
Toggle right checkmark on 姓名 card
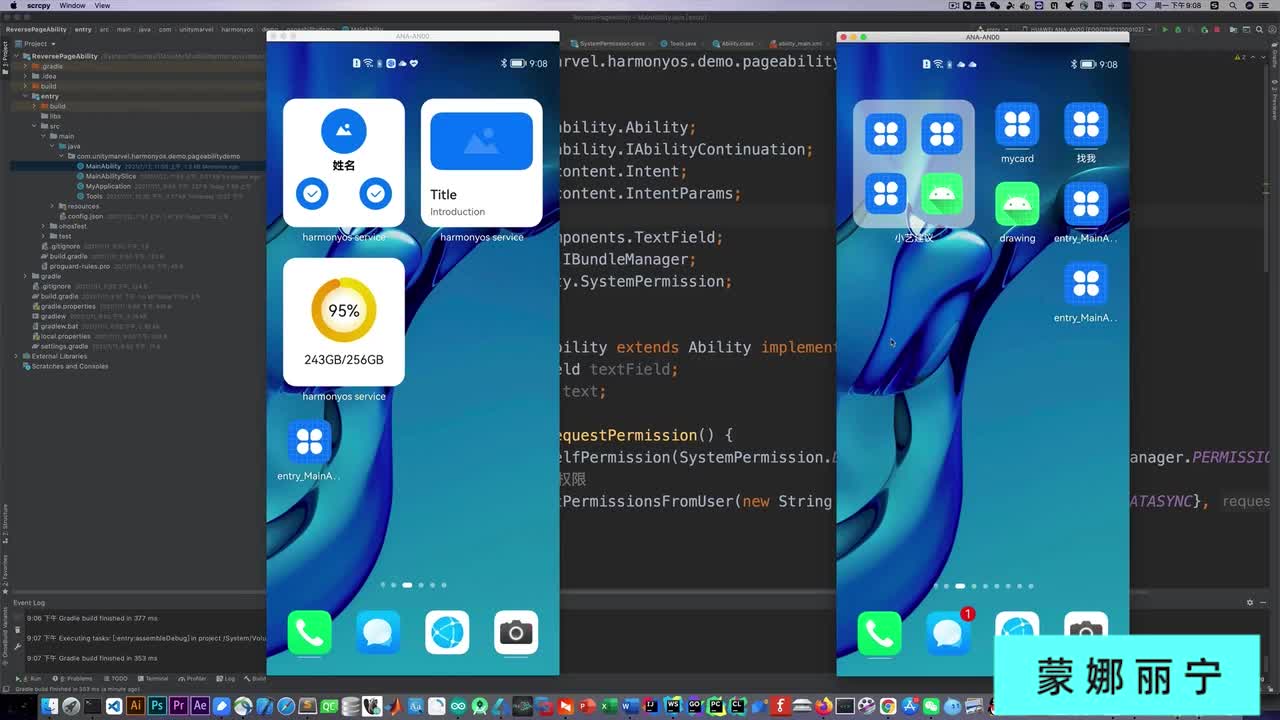click(376, 193)
